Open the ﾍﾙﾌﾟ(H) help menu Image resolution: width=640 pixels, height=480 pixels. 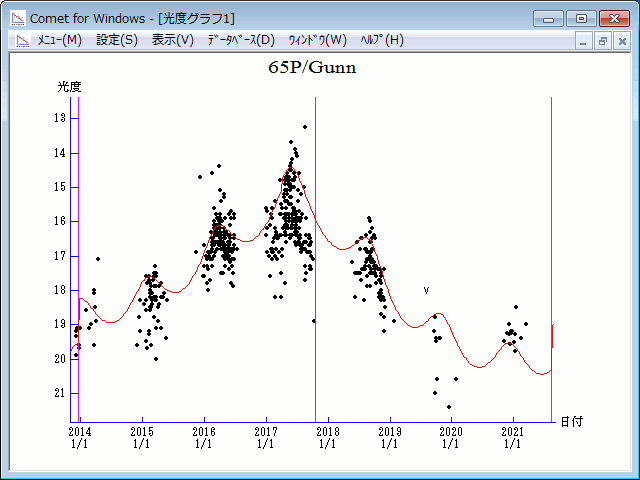382,40
